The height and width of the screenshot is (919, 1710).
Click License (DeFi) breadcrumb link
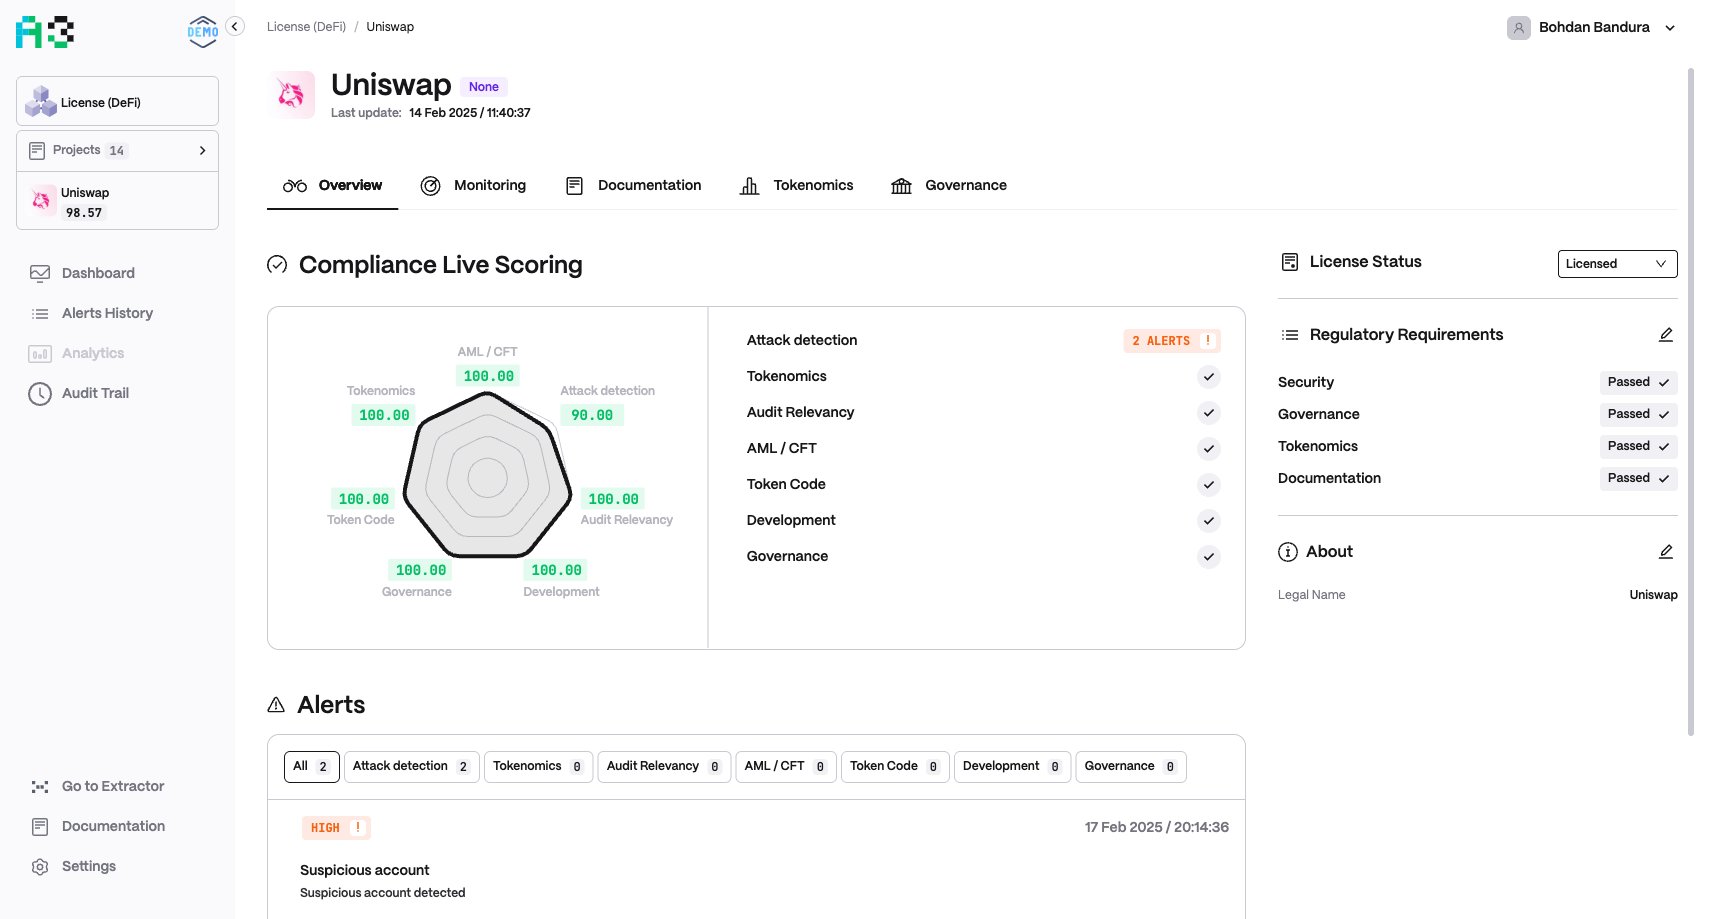(306, 27)
